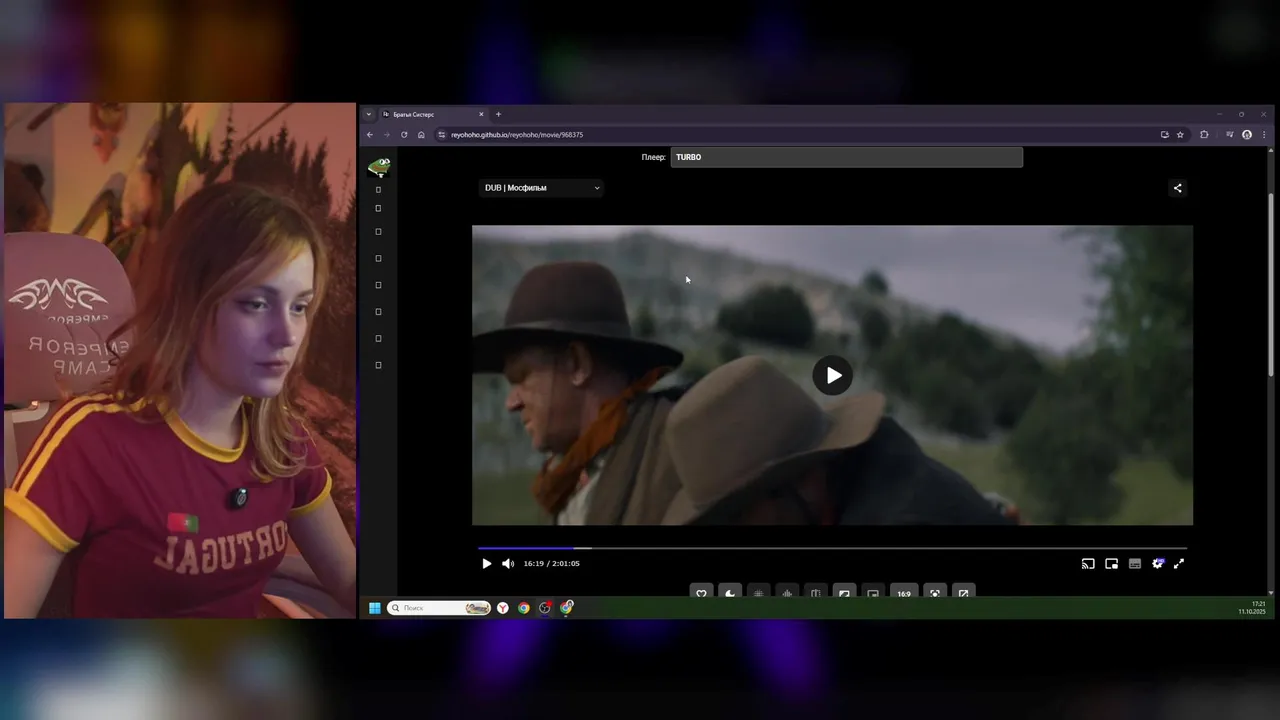
Task: Expand the DUB | Мосфильм dropdown
Action: [x=541, y=188]
